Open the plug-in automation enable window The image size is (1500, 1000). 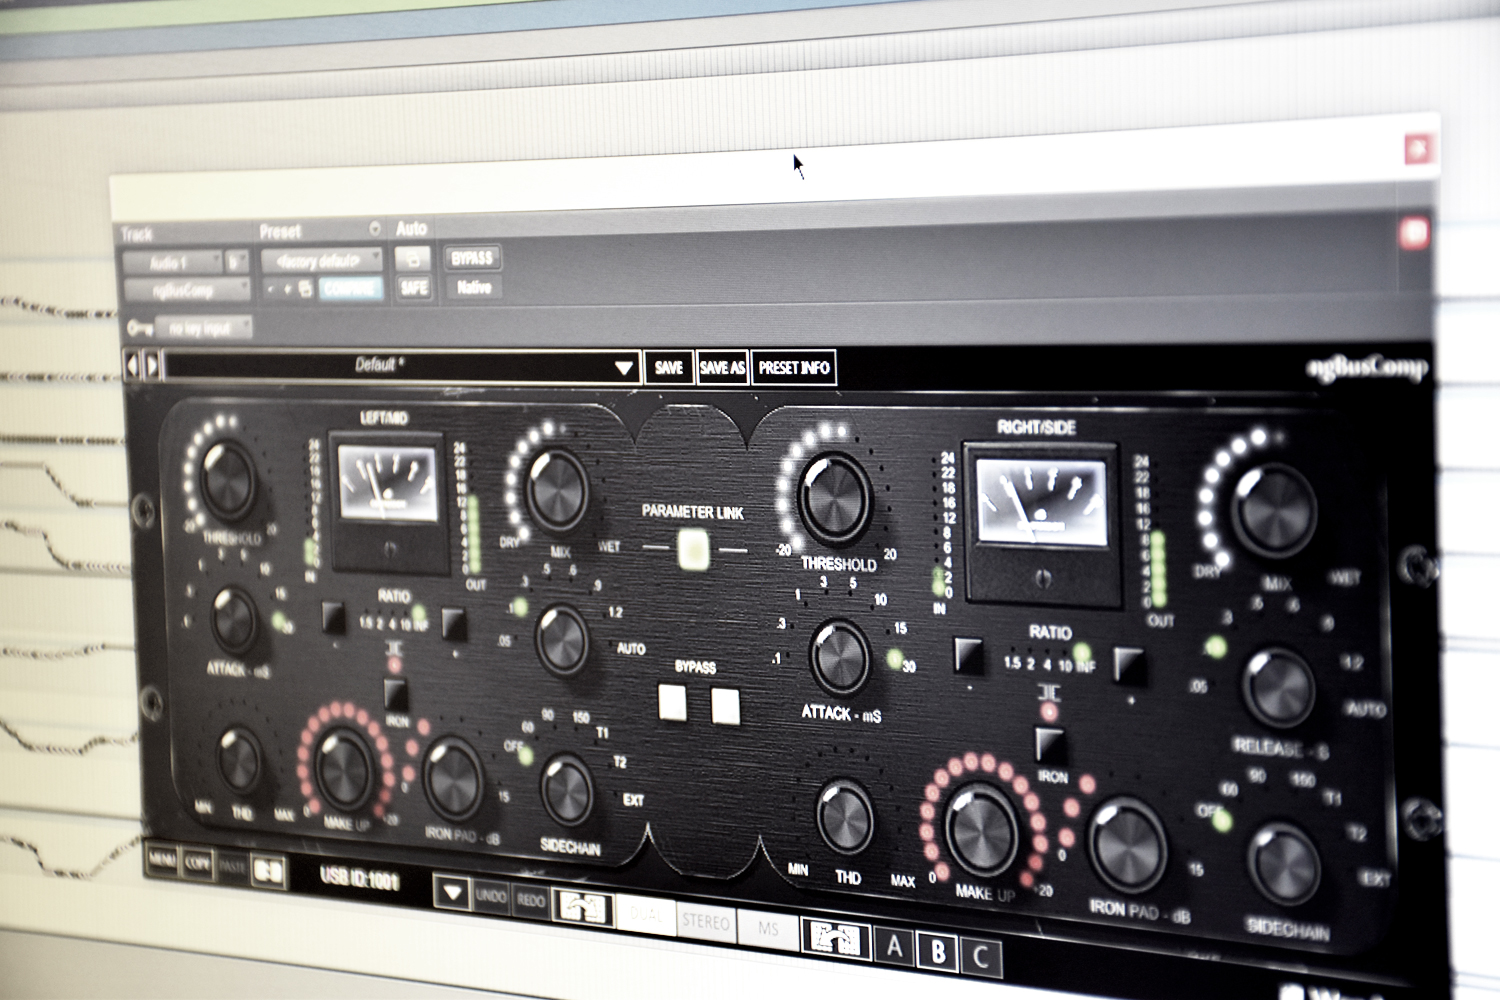tap(412, 259)
